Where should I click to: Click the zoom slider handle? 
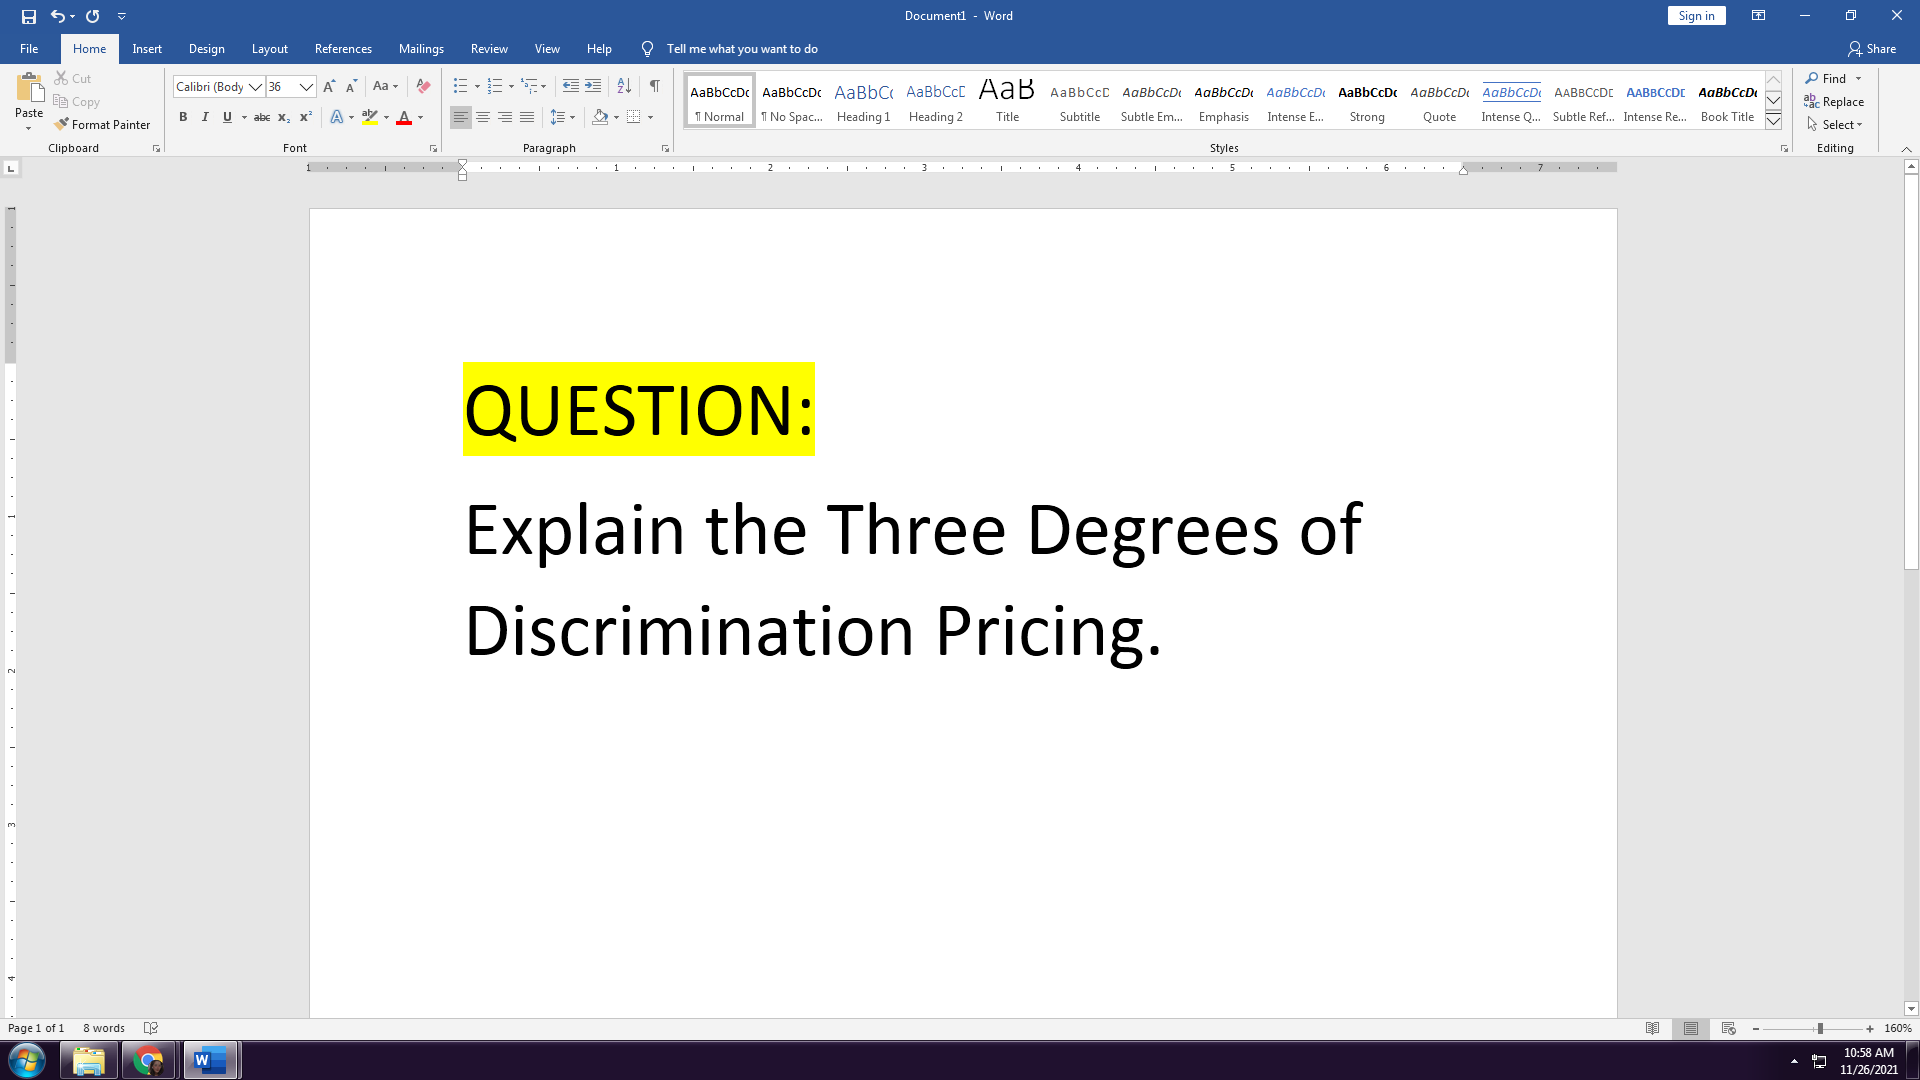click(x=1820, y=1029)
